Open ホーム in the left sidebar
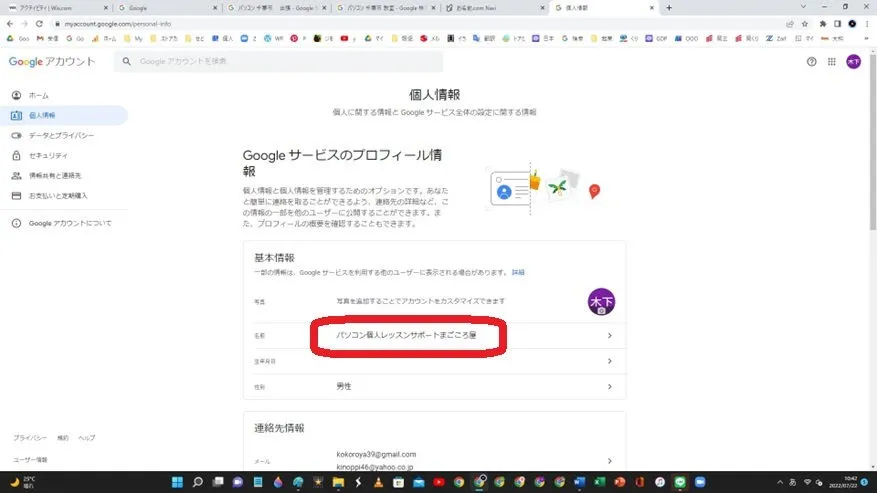 coord(38,95)
